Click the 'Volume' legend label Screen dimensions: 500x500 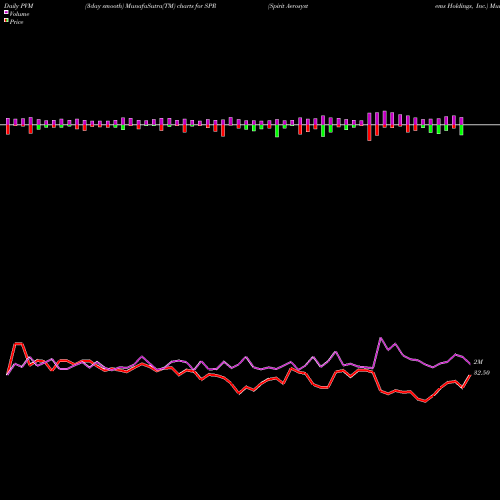coord(19,14)
